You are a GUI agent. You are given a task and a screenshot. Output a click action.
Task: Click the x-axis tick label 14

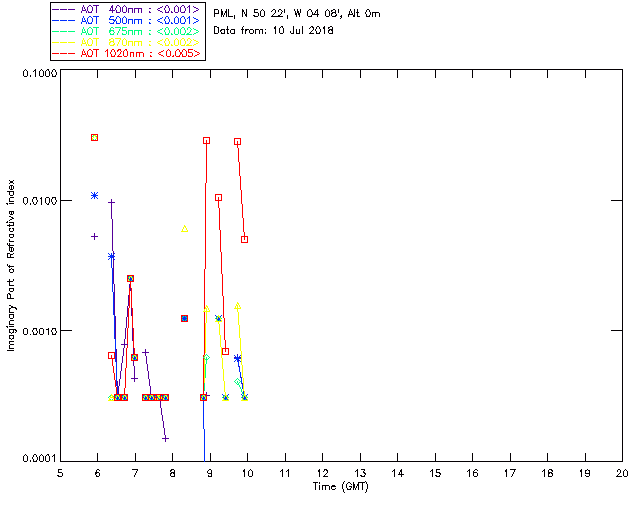tap(398, 473)
